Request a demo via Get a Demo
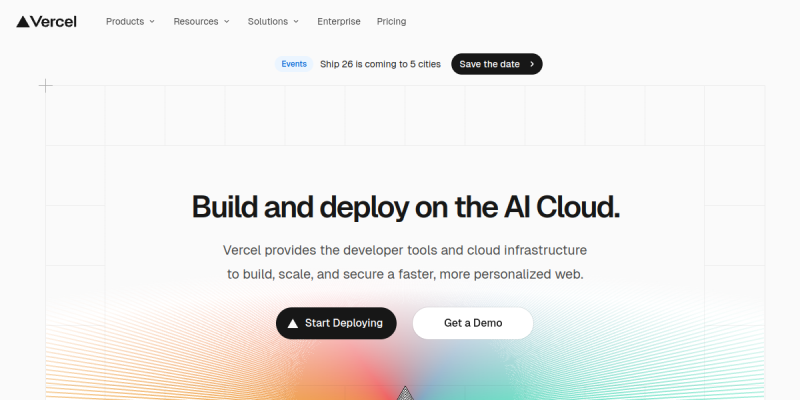Screen dimensions: 800x400 pyautogui.click(x=473, y=323)
